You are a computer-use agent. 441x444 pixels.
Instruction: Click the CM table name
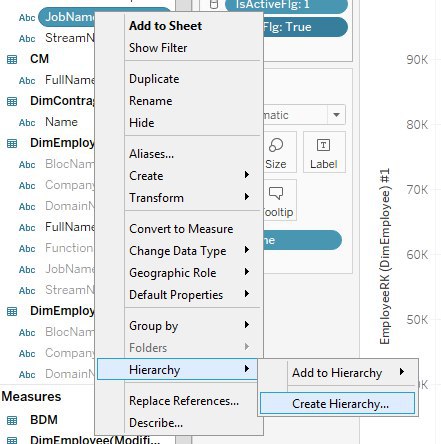[x=39, y=59]
